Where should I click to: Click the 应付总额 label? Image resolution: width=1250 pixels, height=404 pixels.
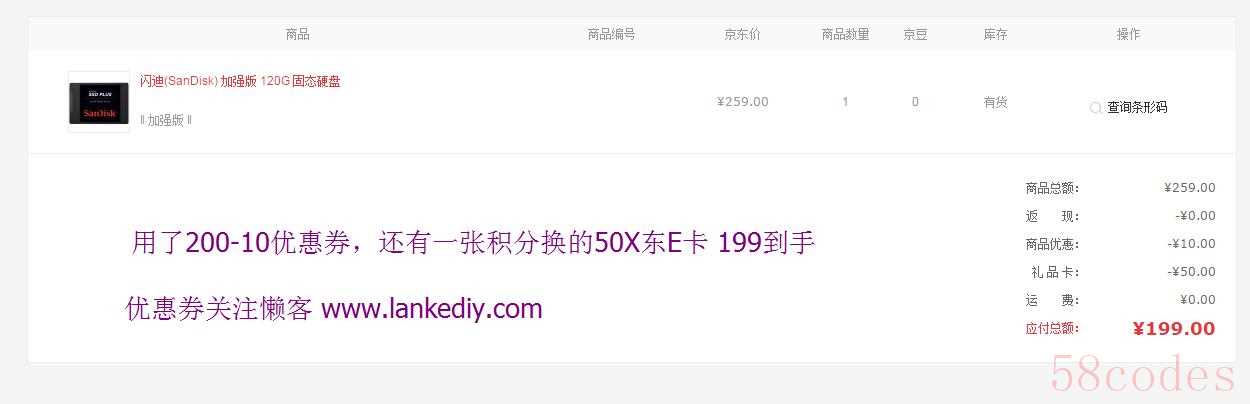click(x=1052, y=328)
